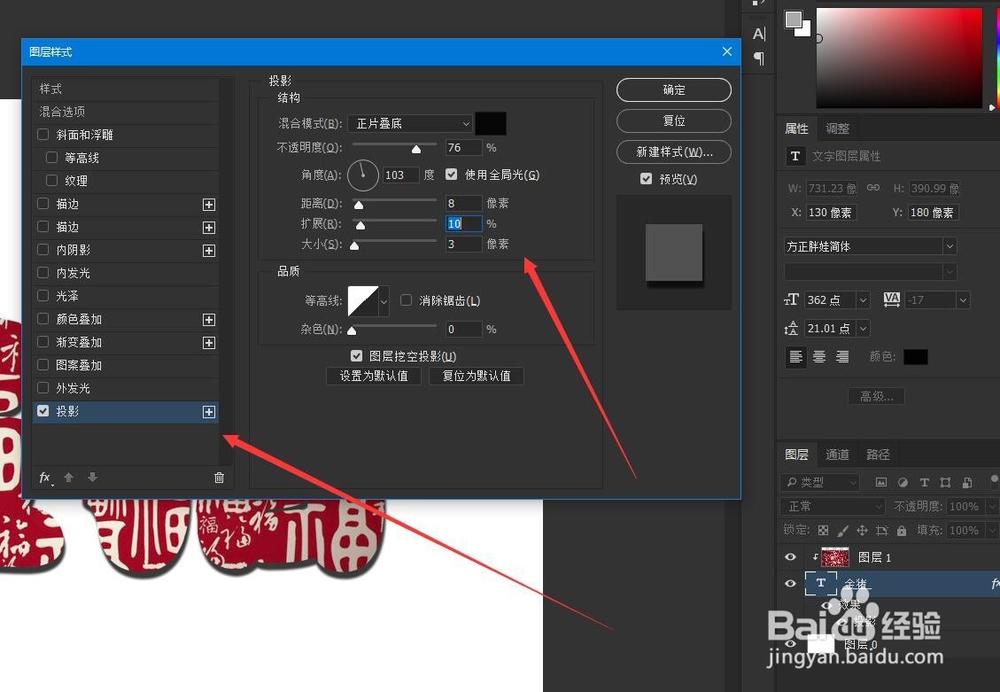Disable the 图层挖空投影 option
Image resolution: width=1000 pixels, height=692 pixels.
click(x=357, y=356)
